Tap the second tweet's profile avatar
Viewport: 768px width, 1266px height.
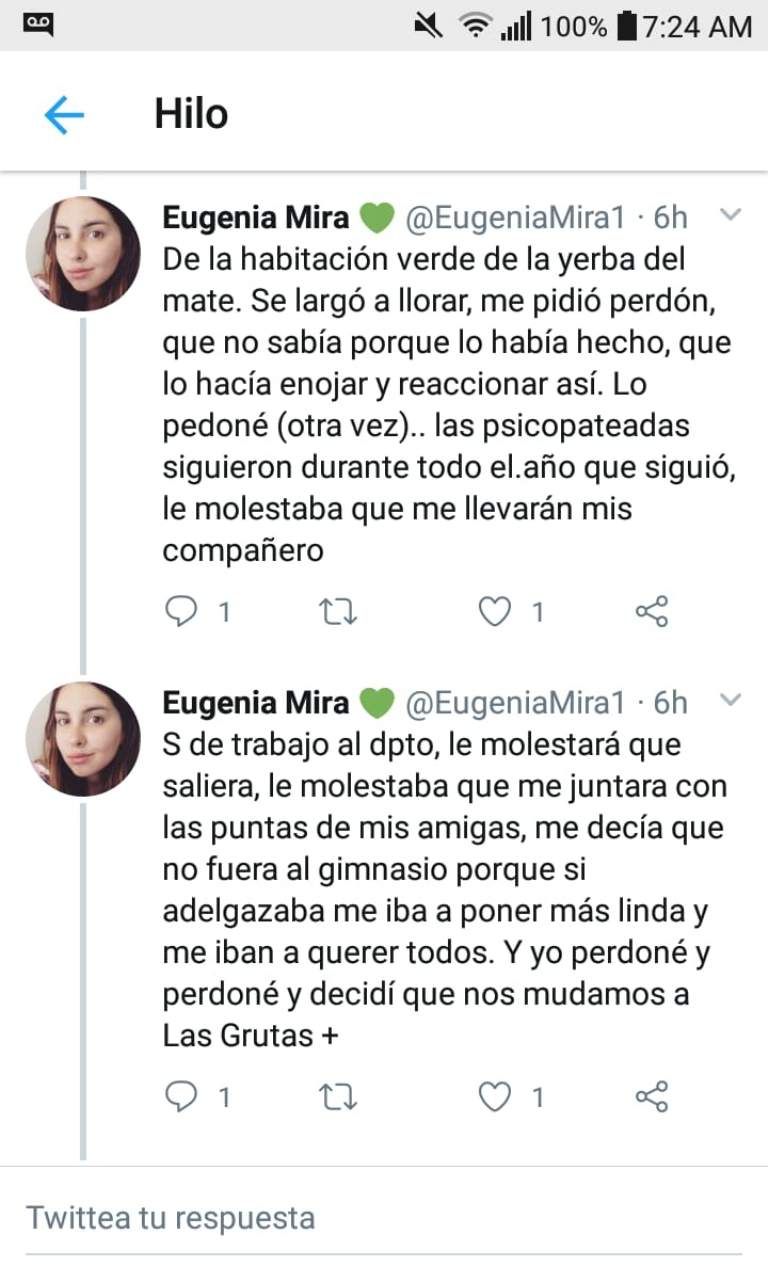point(83,739)
